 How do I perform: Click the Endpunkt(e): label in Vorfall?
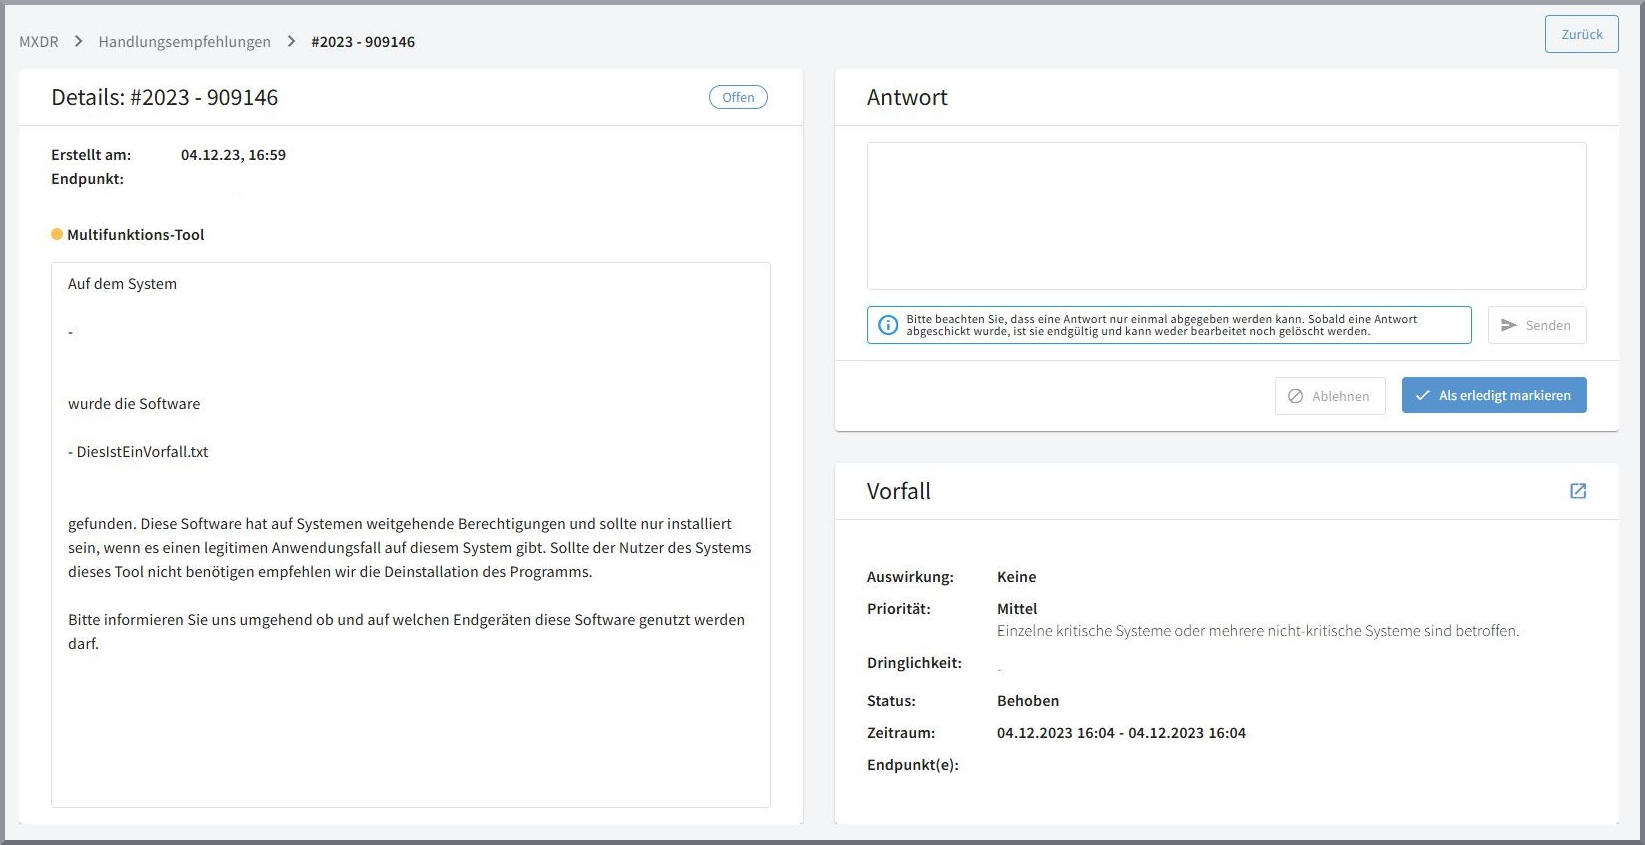pos(912,764)
